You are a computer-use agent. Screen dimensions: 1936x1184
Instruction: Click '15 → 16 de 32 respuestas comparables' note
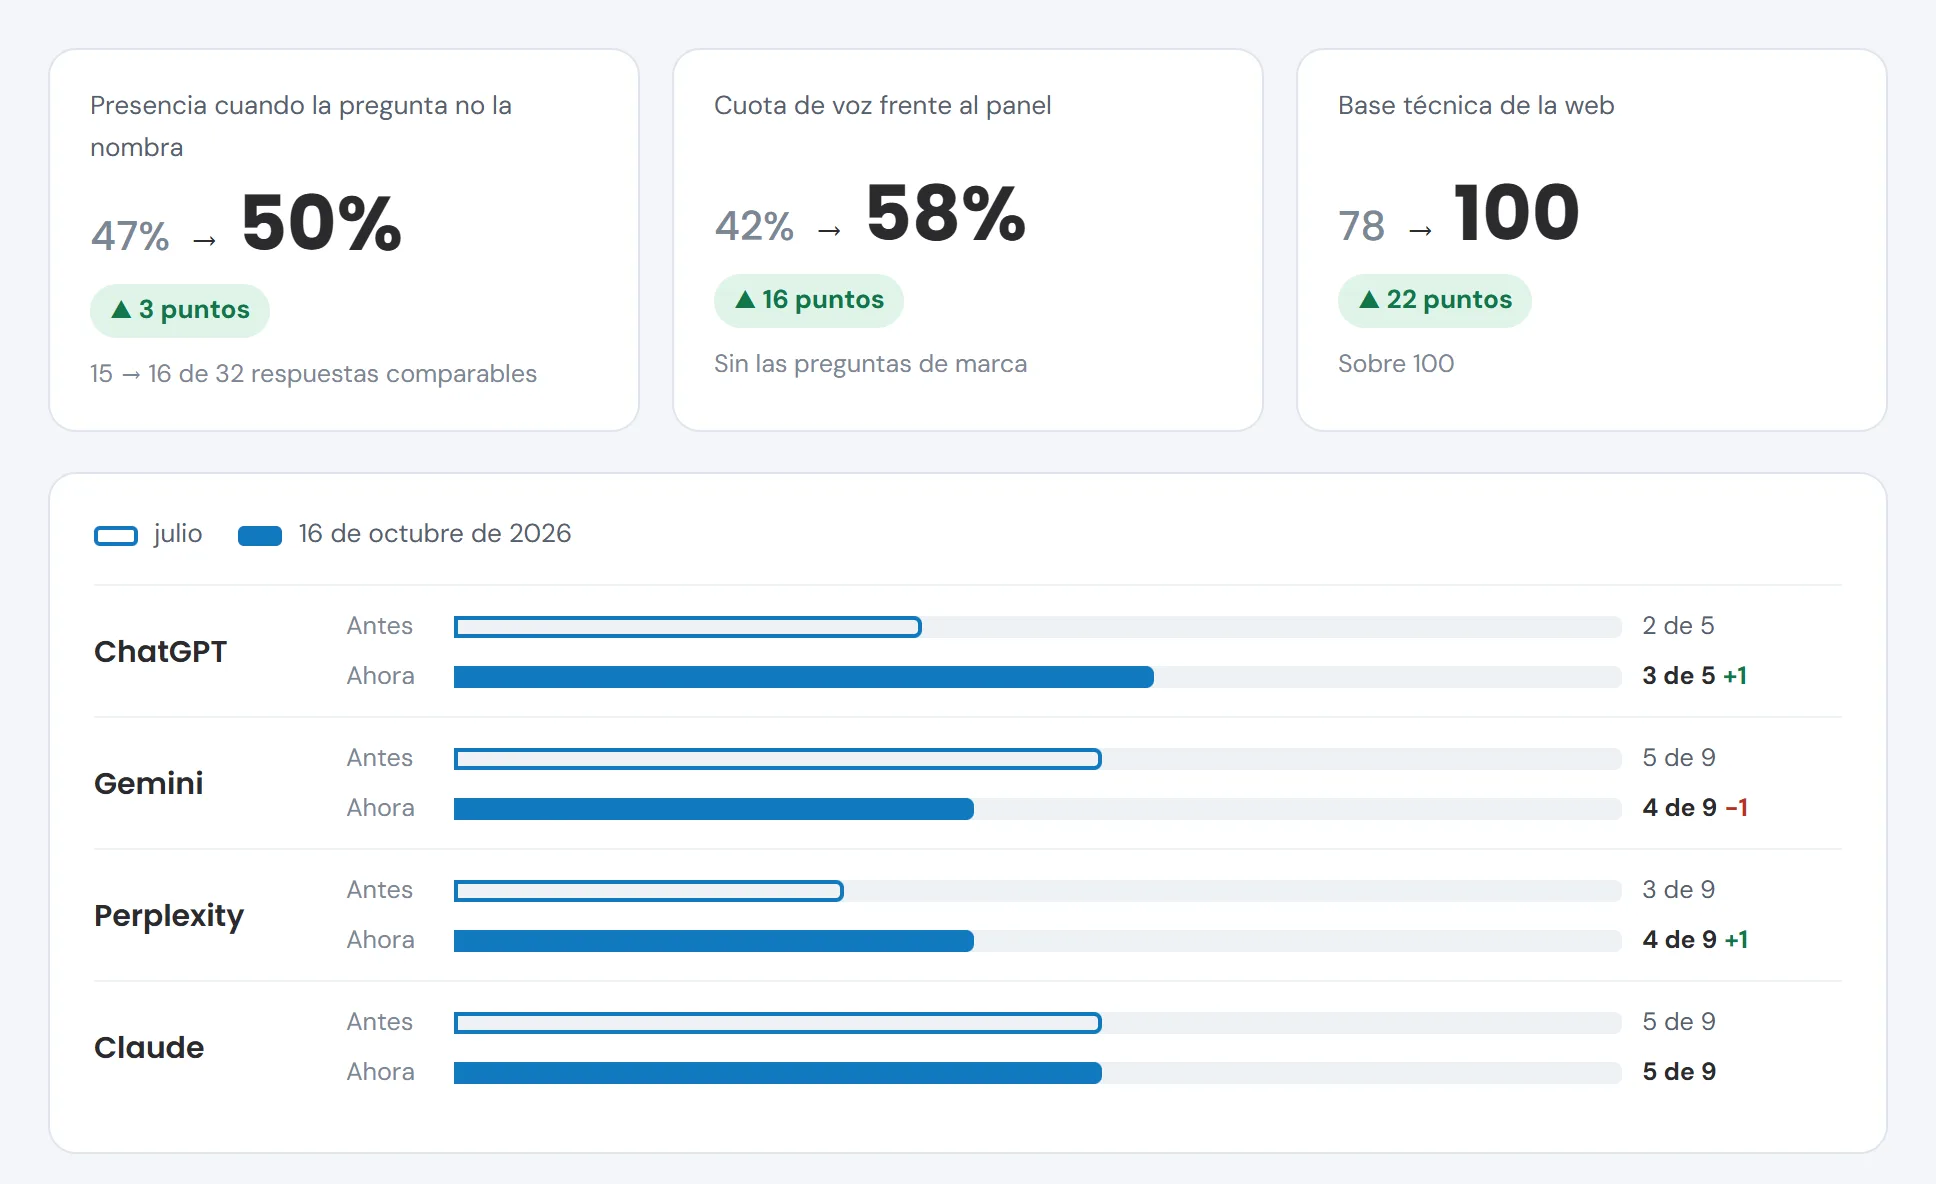coord(313,373)
